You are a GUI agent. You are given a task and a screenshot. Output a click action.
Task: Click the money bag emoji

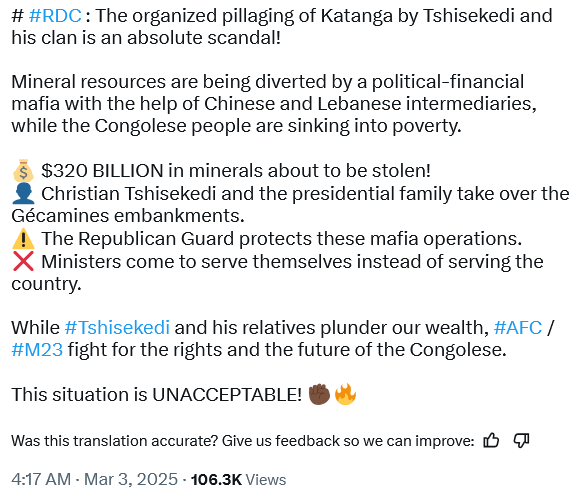[x=23, y=170]
